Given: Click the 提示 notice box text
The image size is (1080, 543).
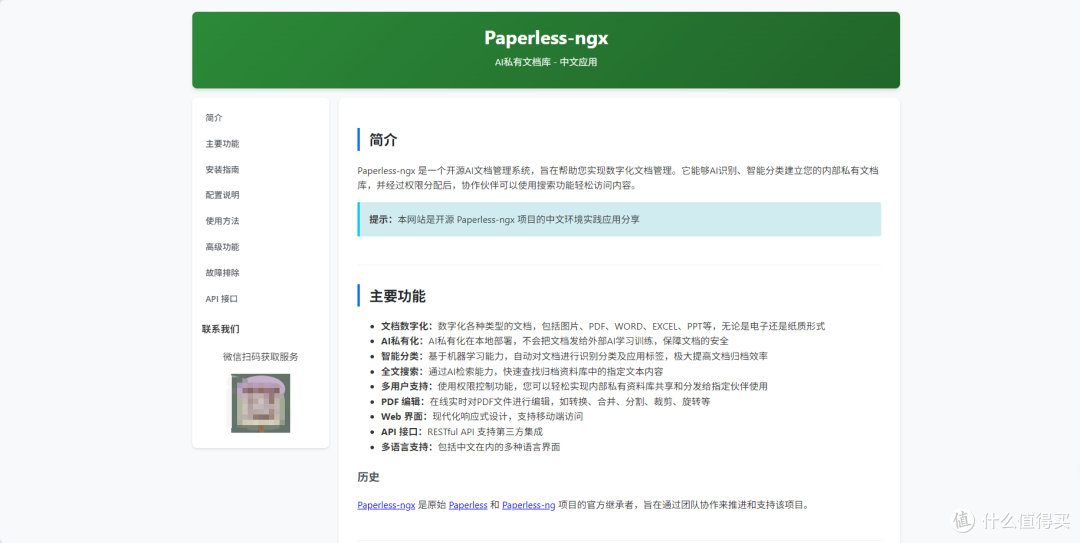Looking at the screenshot, I should point(504,220).
